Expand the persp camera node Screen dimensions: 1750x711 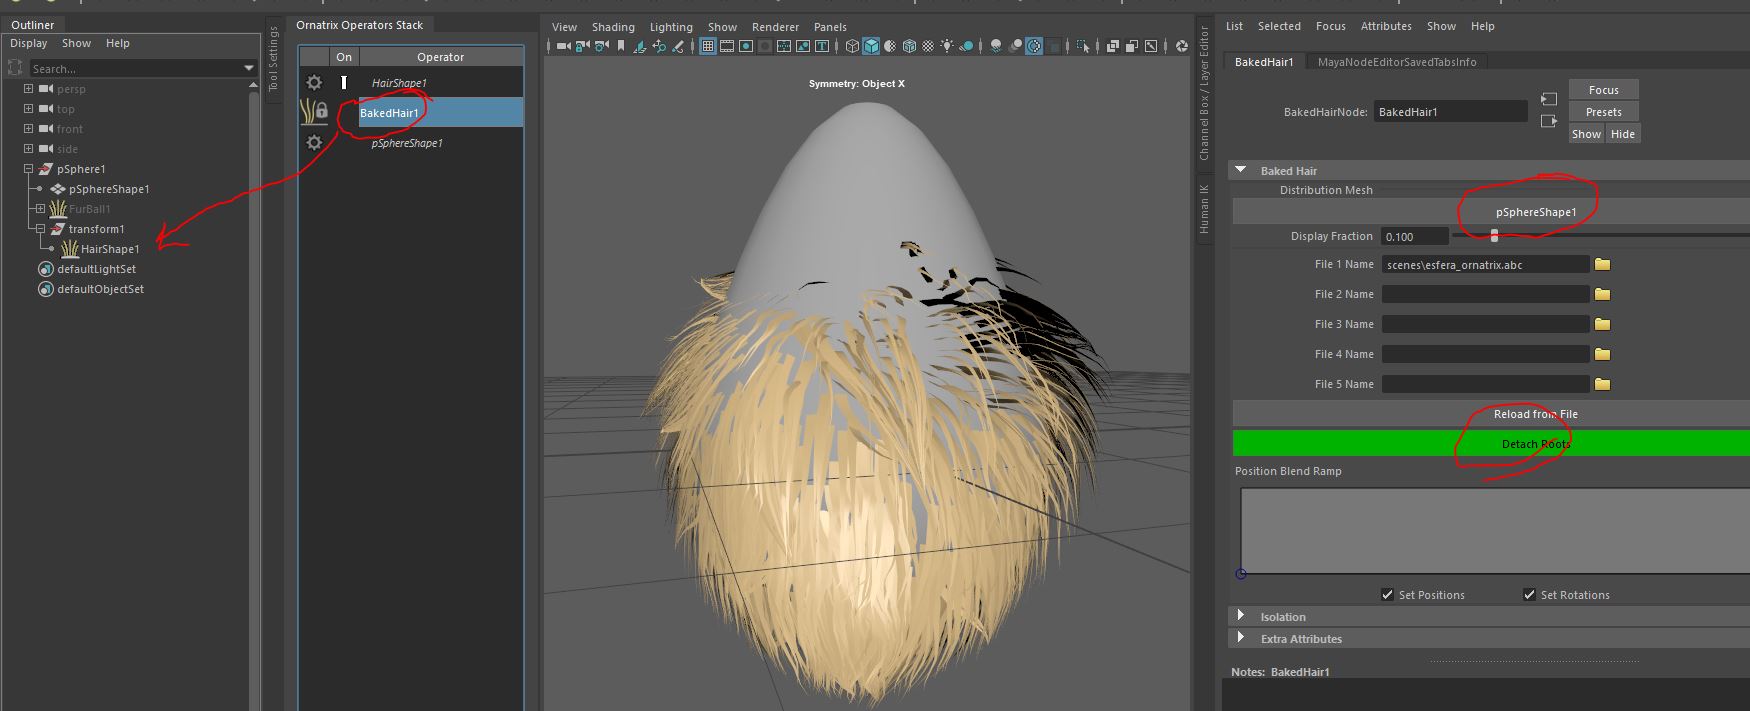(x=28, y=89)
